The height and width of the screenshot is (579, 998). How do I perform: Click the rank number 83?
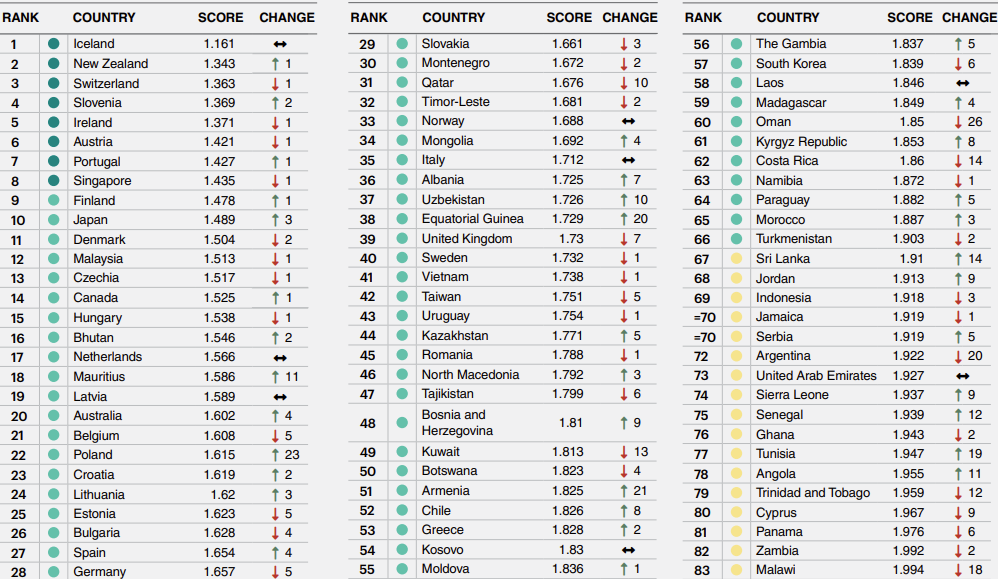pyautogui.click(x=701, y=571)
